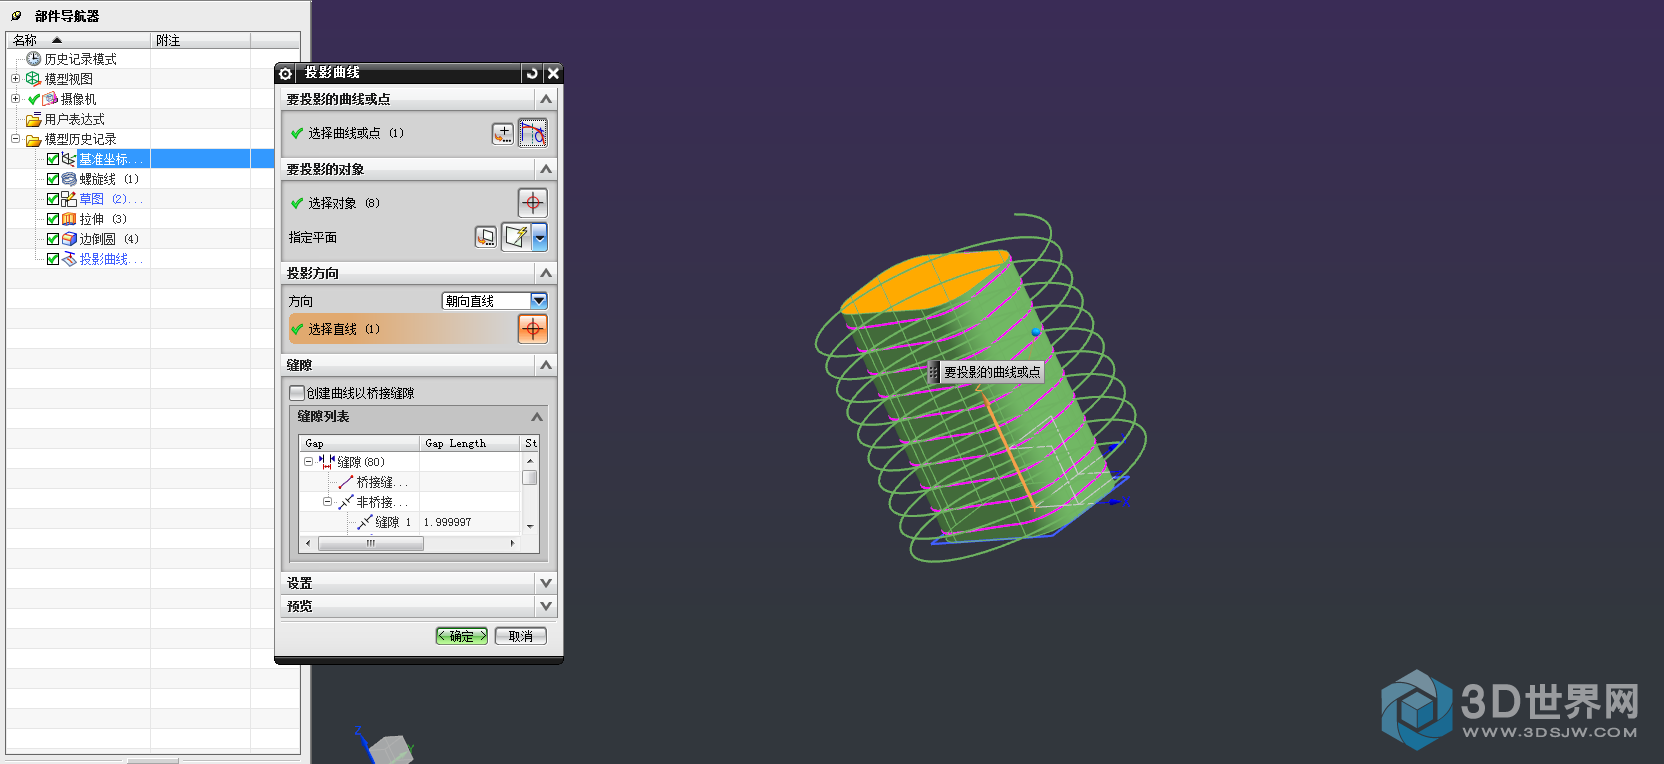Click the 历史记录模式 clock icon
The width and height of the screenshot is (1664, 764).
[34, 59]
